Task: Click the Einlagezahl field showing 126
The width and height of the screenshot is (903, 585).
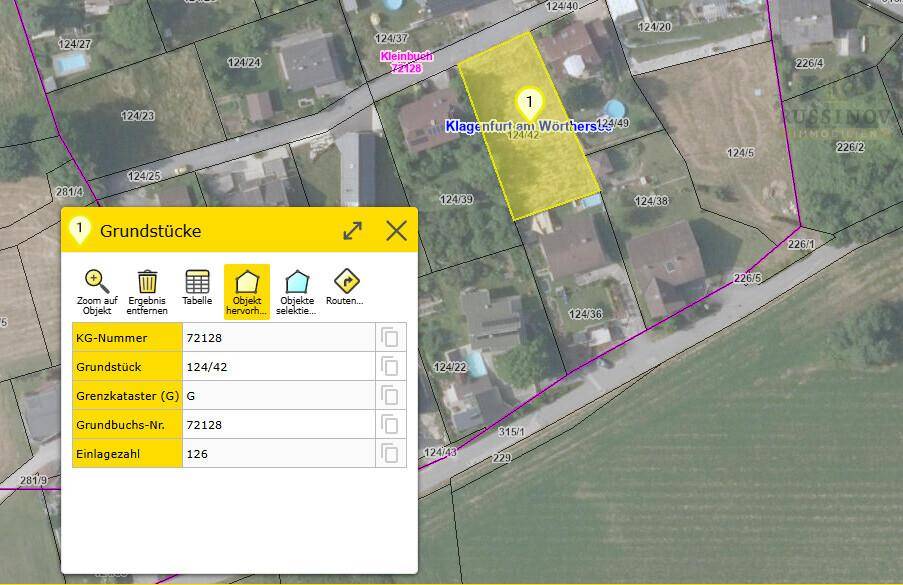Action: point(279,454)
